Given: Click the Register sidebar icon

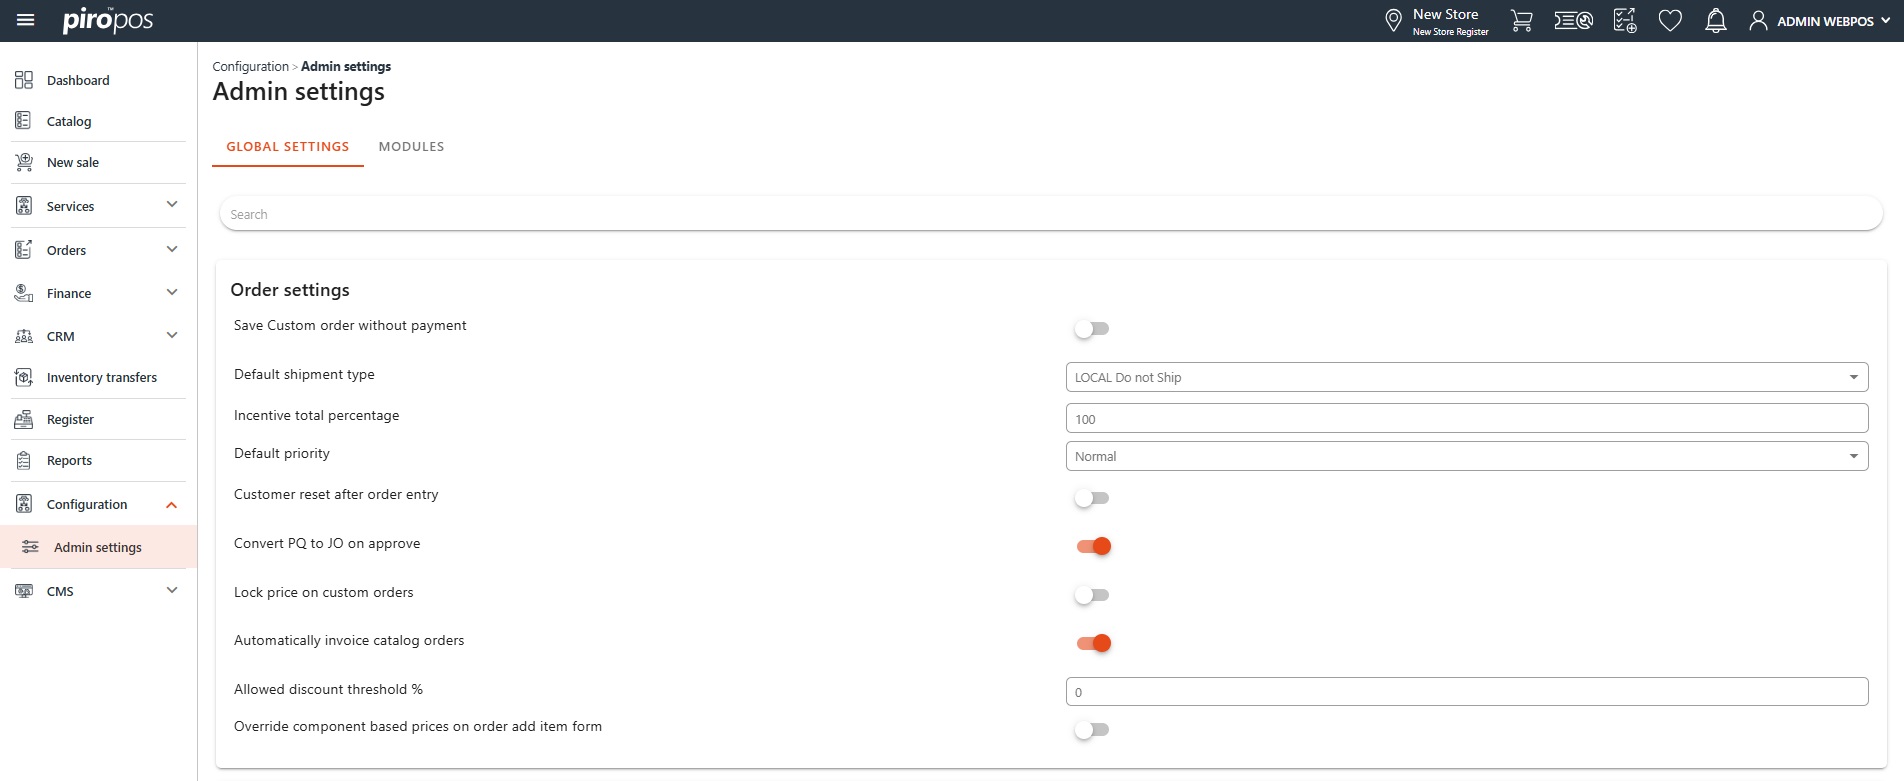Looking at the screenshot, I should [x=24, y=420].
